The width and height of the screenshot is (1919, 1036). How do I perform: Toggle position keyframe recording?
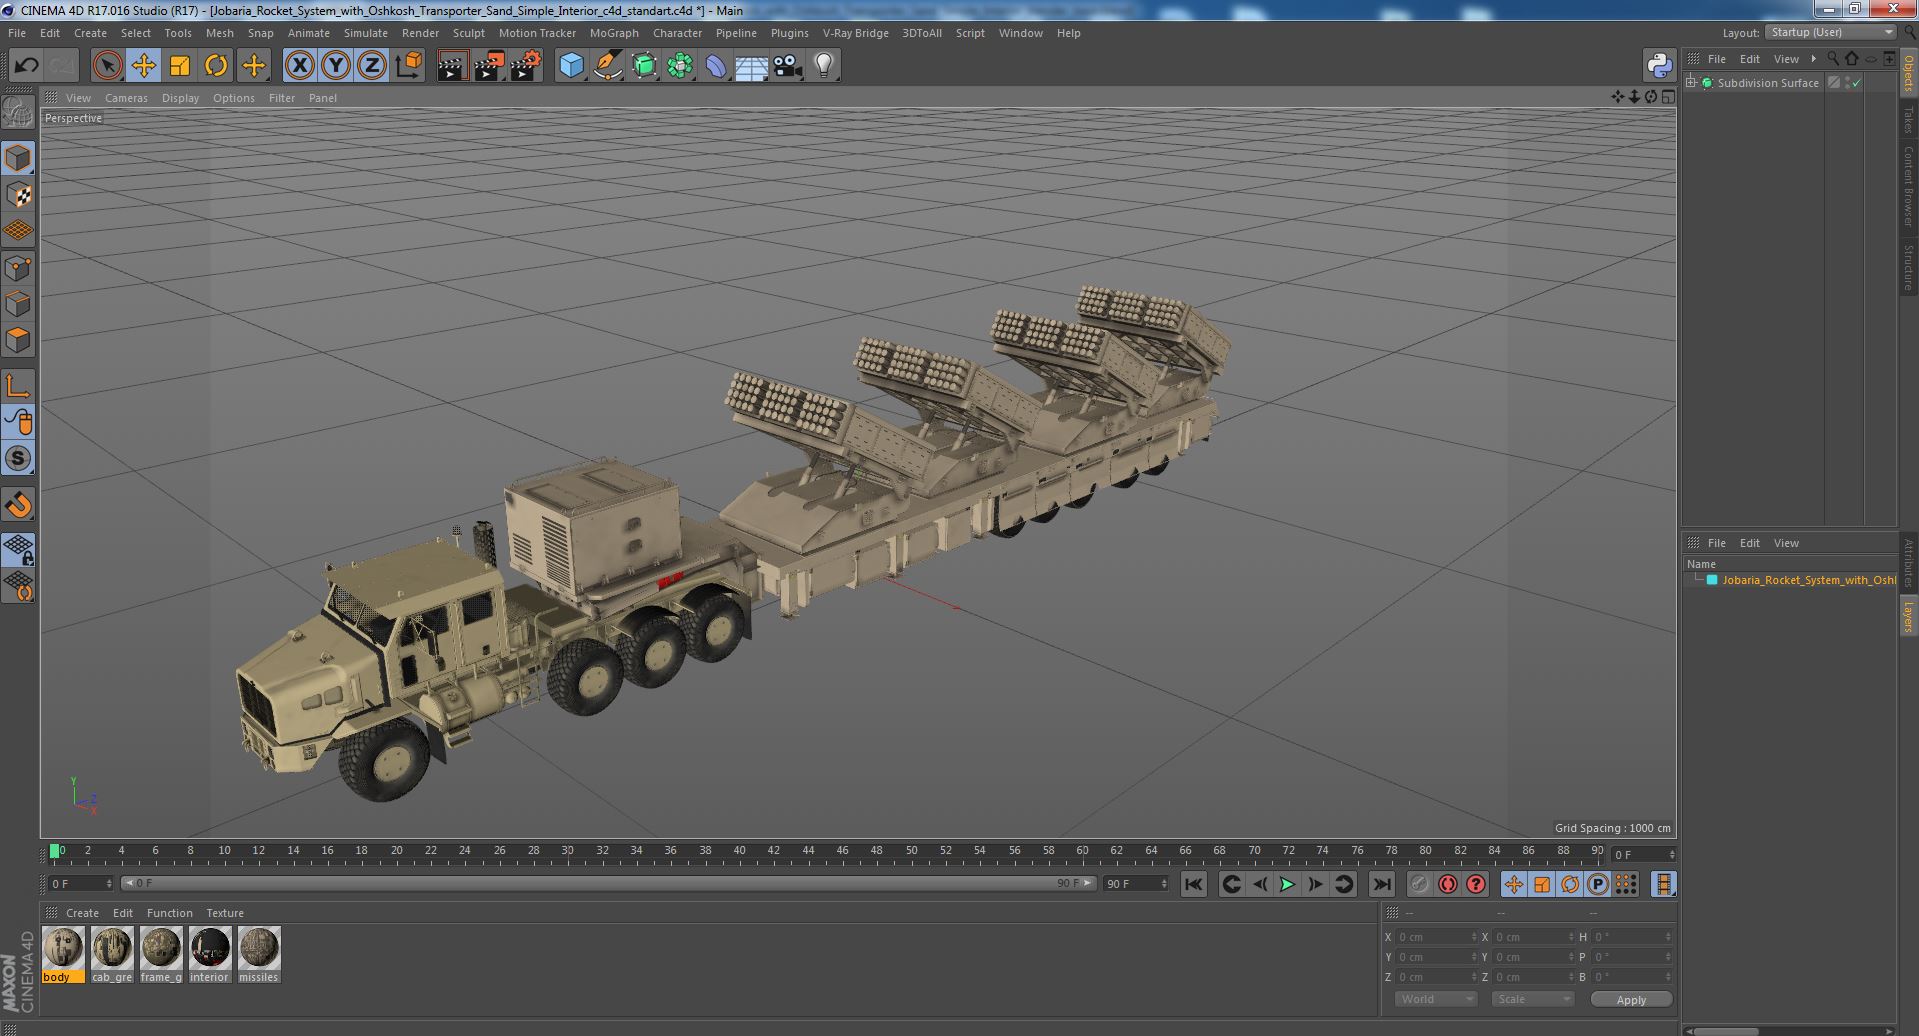[1513, 884]
